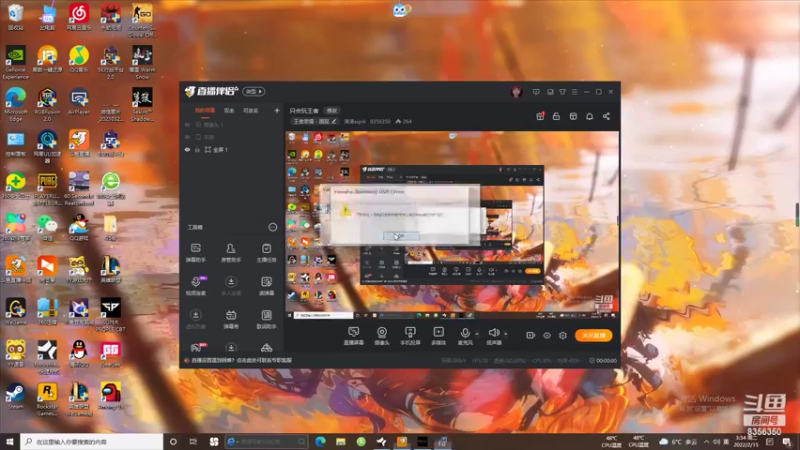Add live screen capture source
The image size is (800, 450).
pyautogui.click(x=354, y=336)
